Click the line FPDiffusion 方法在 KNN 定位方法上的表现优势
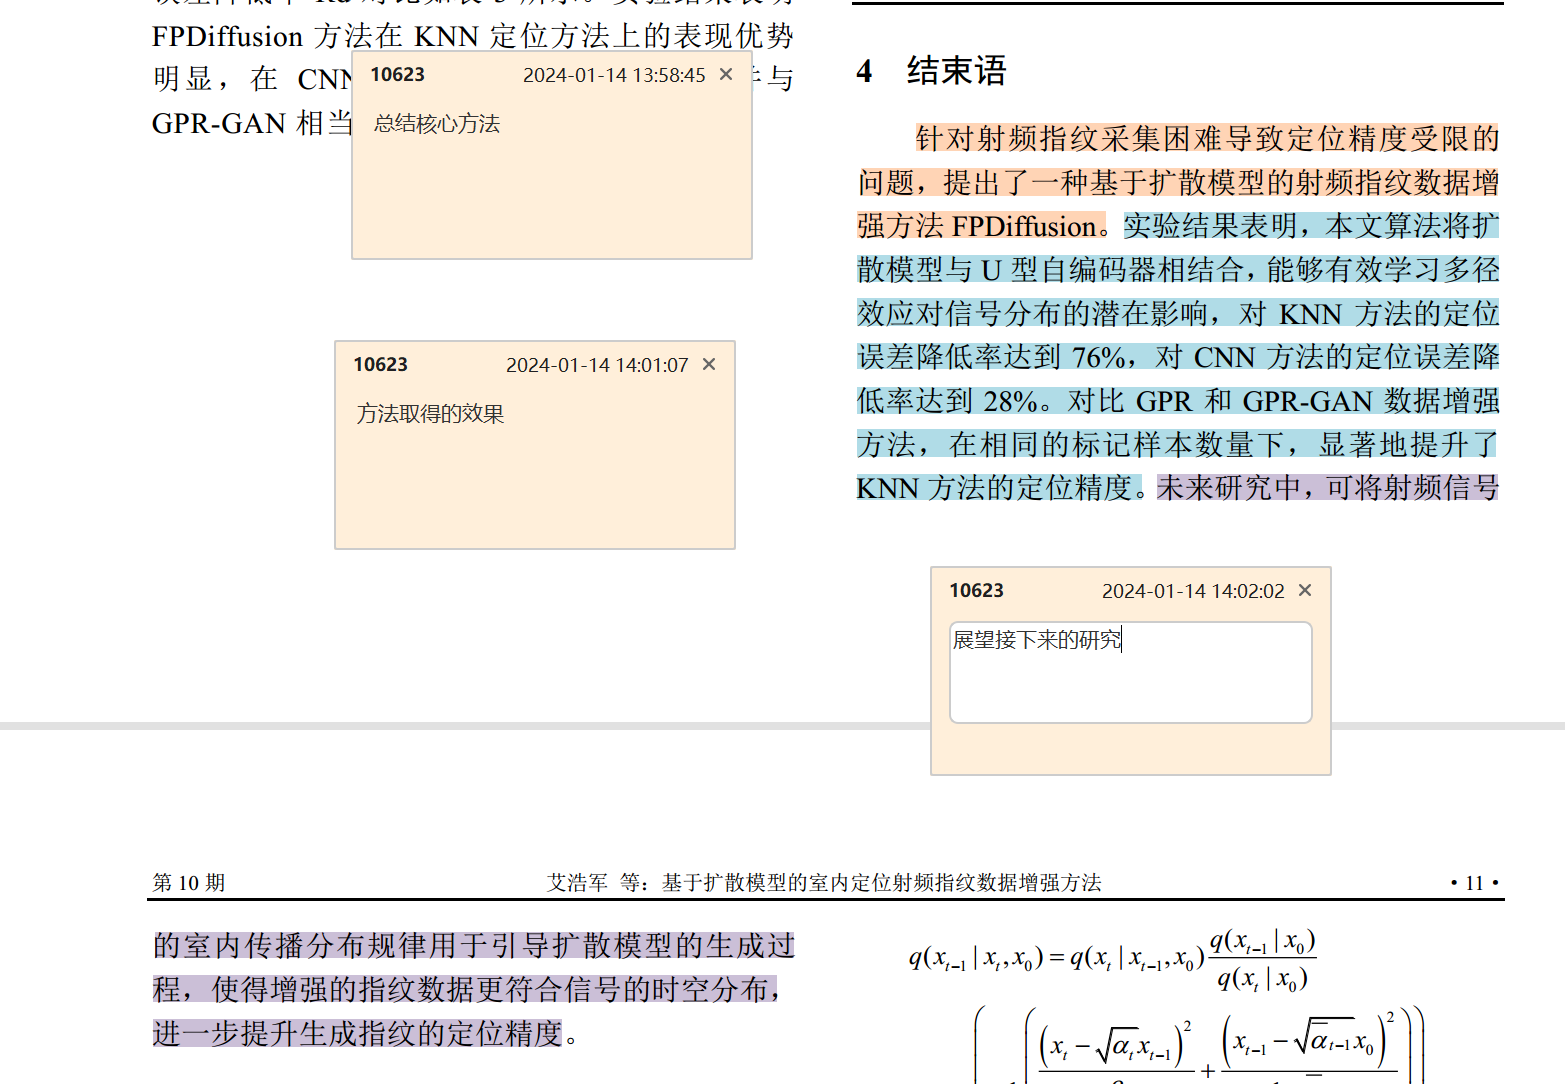 (473, 36)
